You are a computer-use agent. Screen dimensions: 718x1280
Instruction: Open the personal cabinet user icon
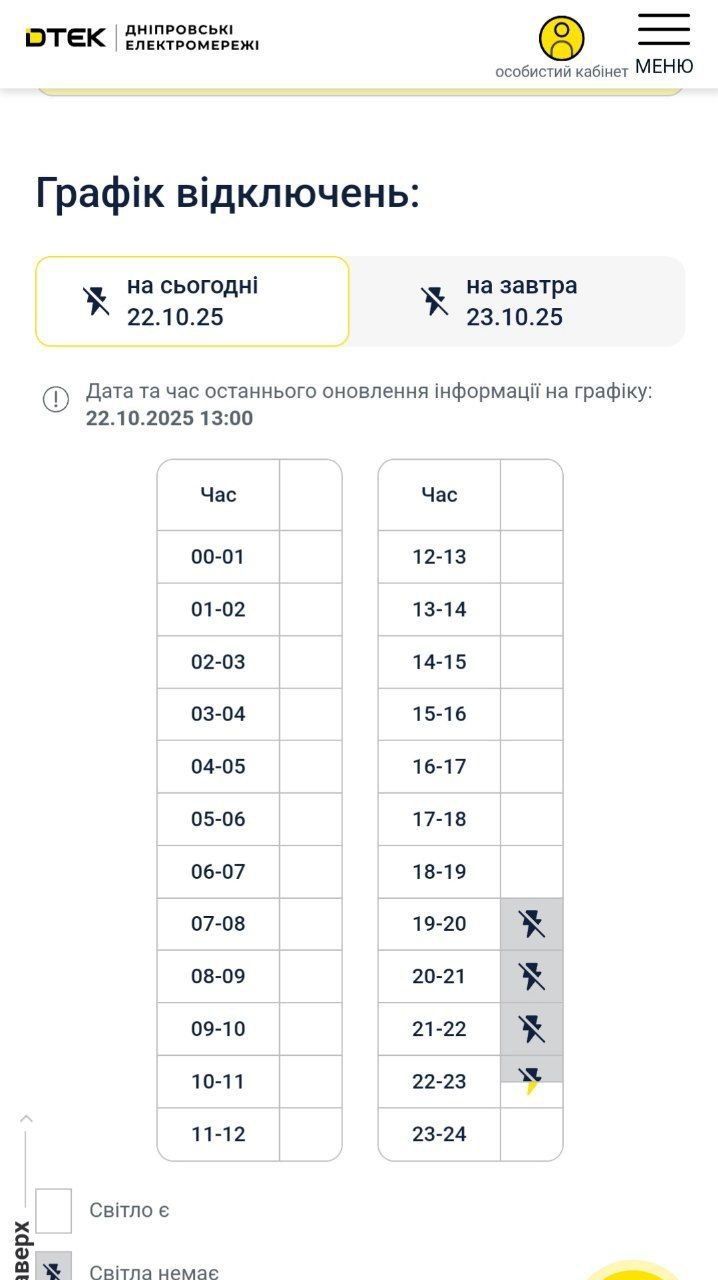562,38
